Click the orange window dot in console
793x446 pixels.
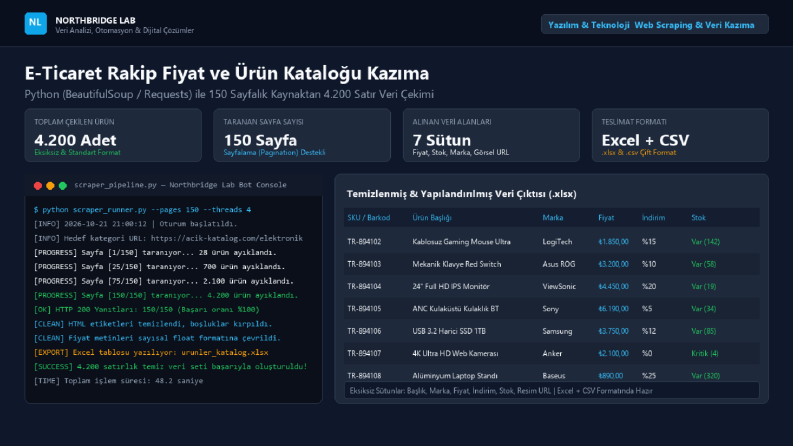pyautogui.click(x=50, y=186)
